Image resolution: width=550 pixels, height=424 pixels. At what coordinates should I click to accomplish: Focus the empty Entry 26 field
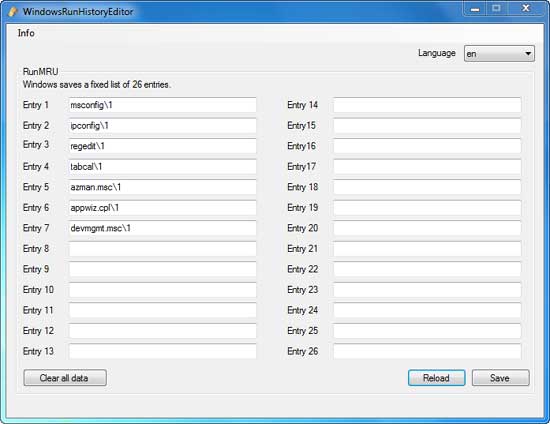pyautogui.click(x=427, y=351)
